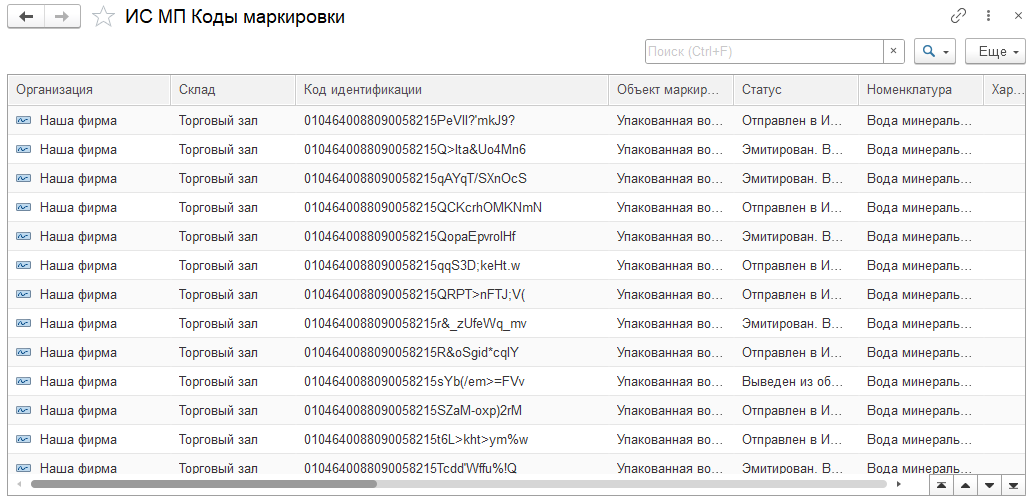1032x501 pixels.
Task: Clear the search field
Action: point(894,51)
